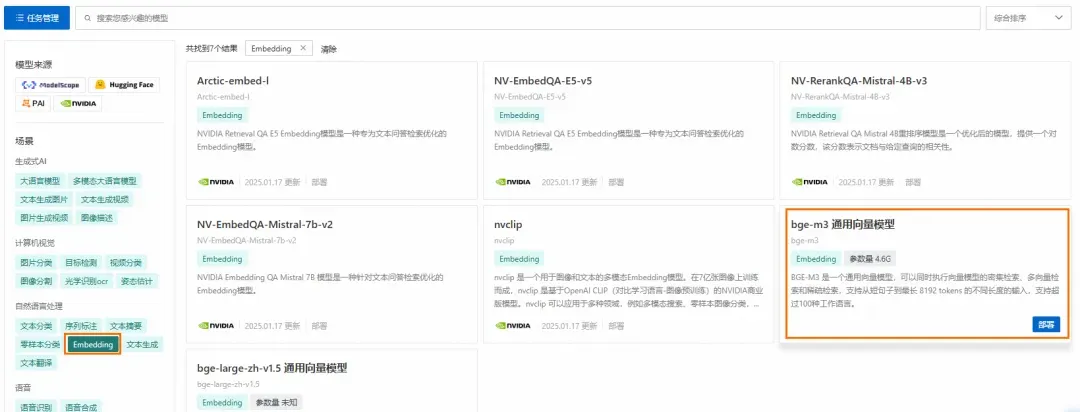Toggle the 图片分类 vision tag
Screen dimensions: 1080x412
click(37, 262)
